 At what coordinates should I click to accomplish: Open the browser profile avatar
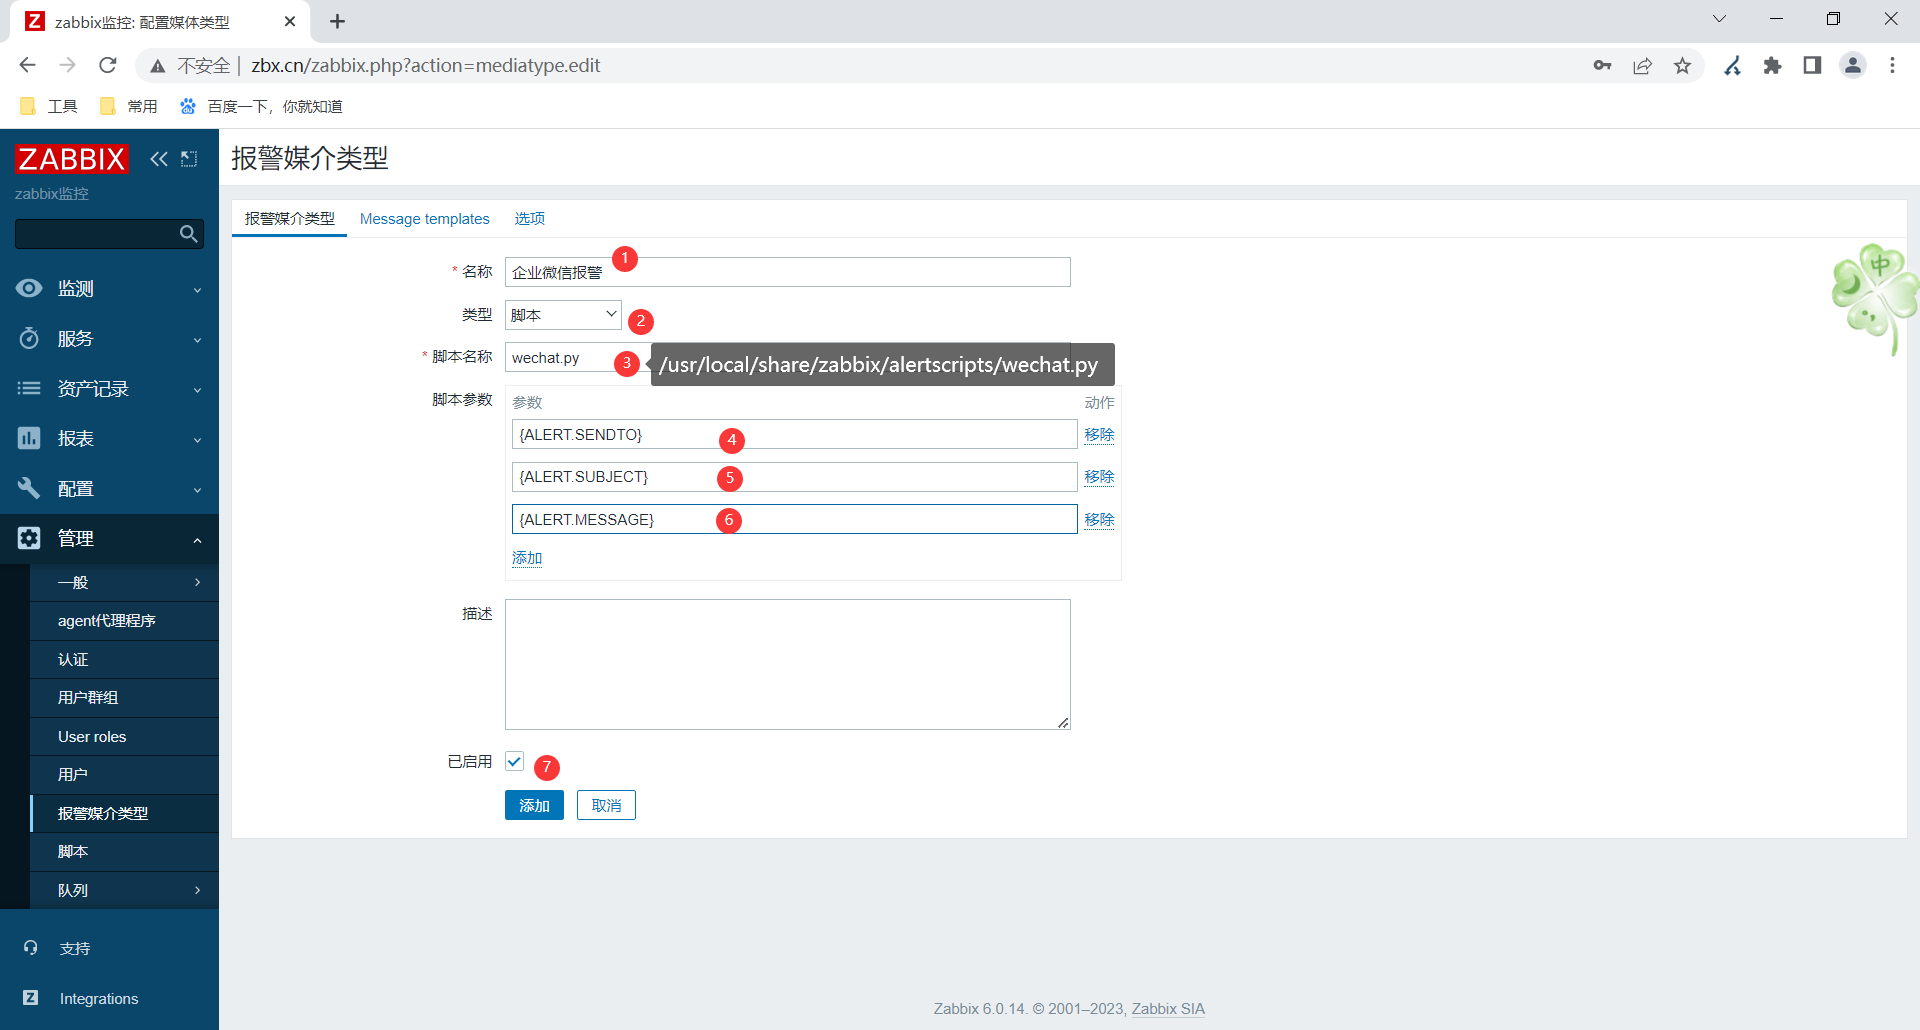click(1853, 65)
